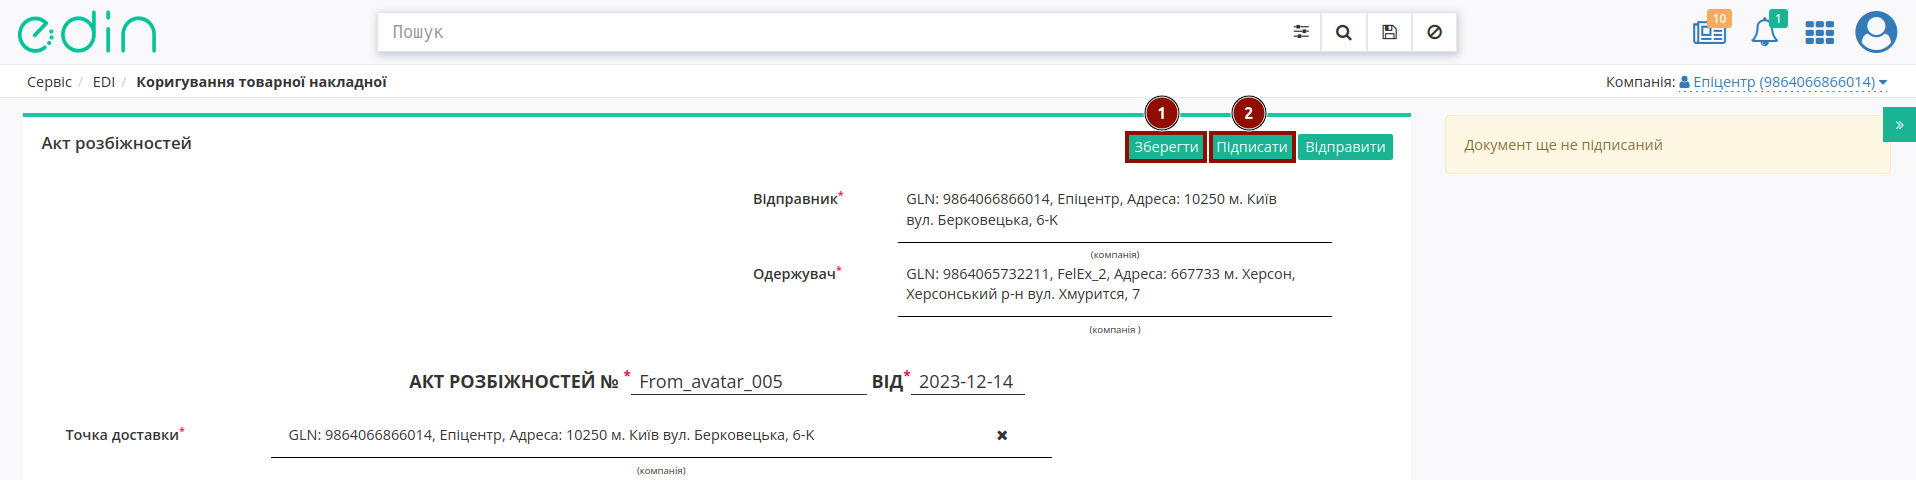Save search with floppy disk icon
The height and width of the screenshot is (480, 1916).
1389,32
